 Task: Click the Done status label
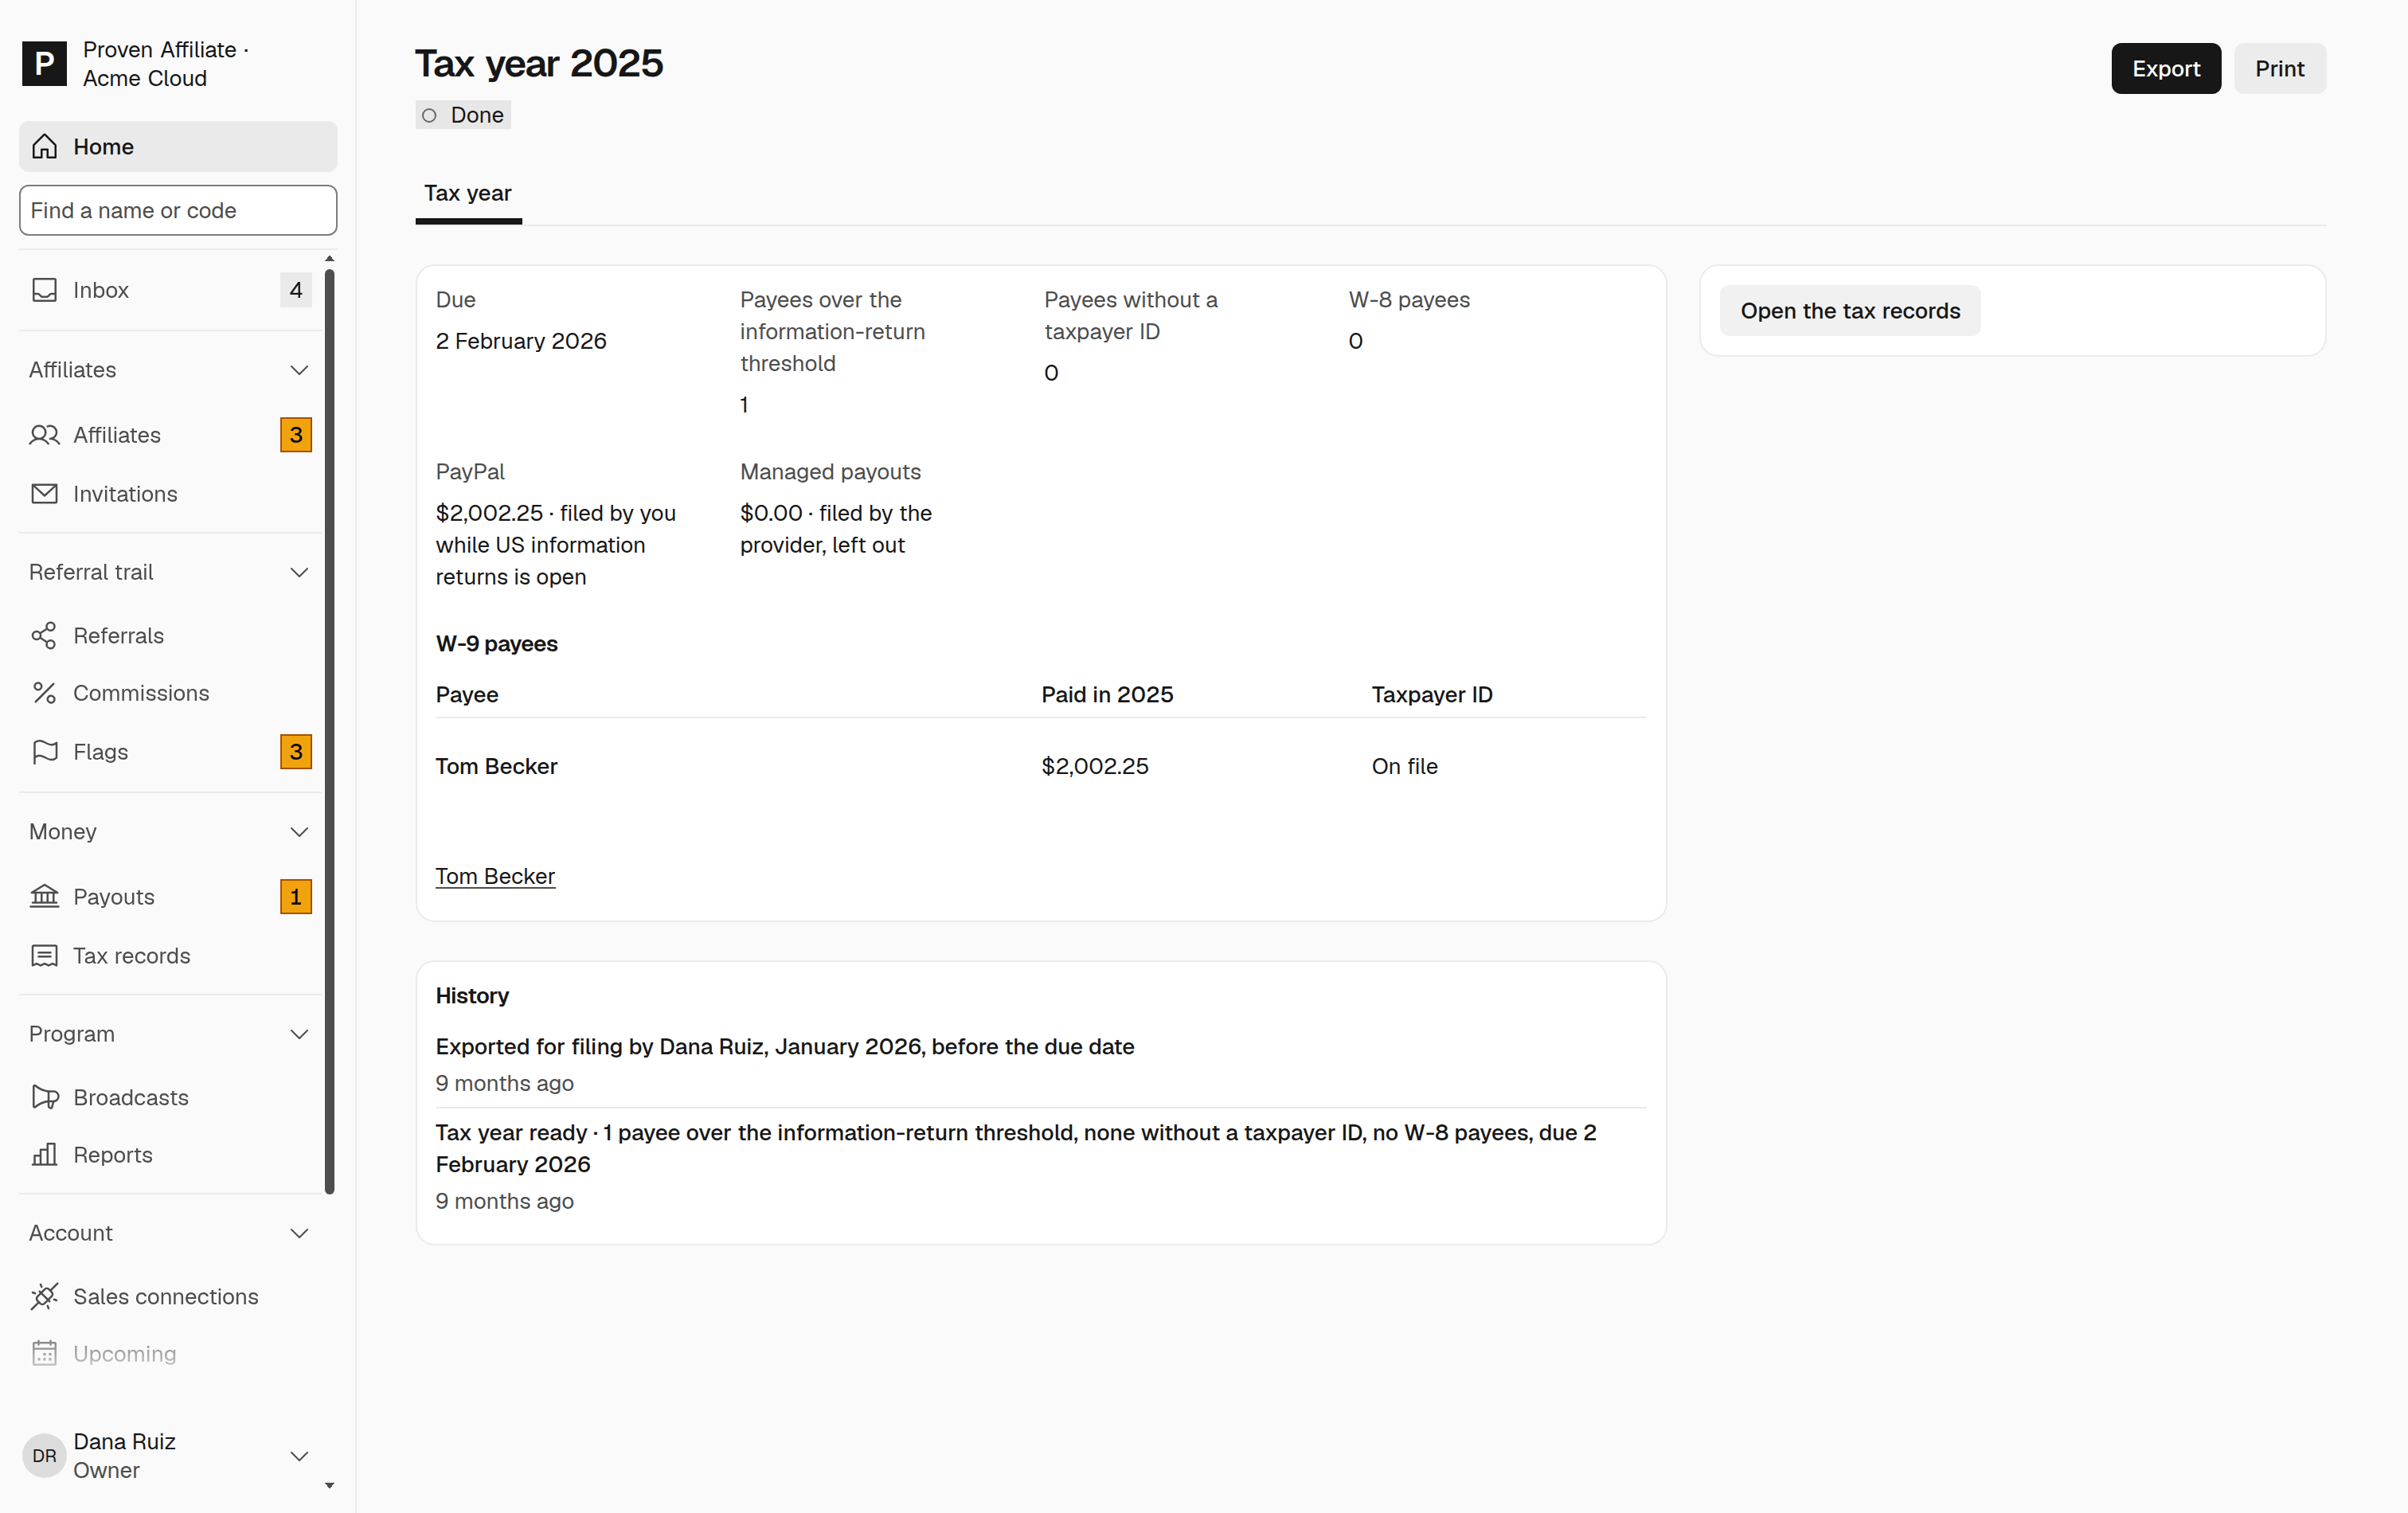(464, 115)
